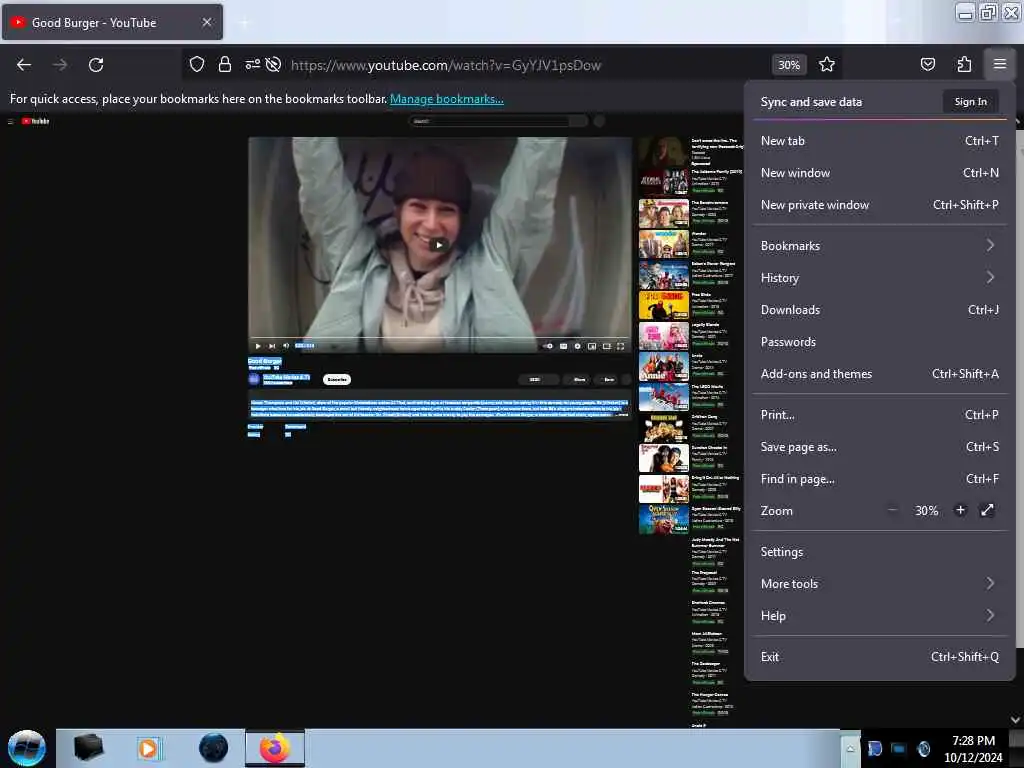Open Passwords from the menu

(880, 342)
